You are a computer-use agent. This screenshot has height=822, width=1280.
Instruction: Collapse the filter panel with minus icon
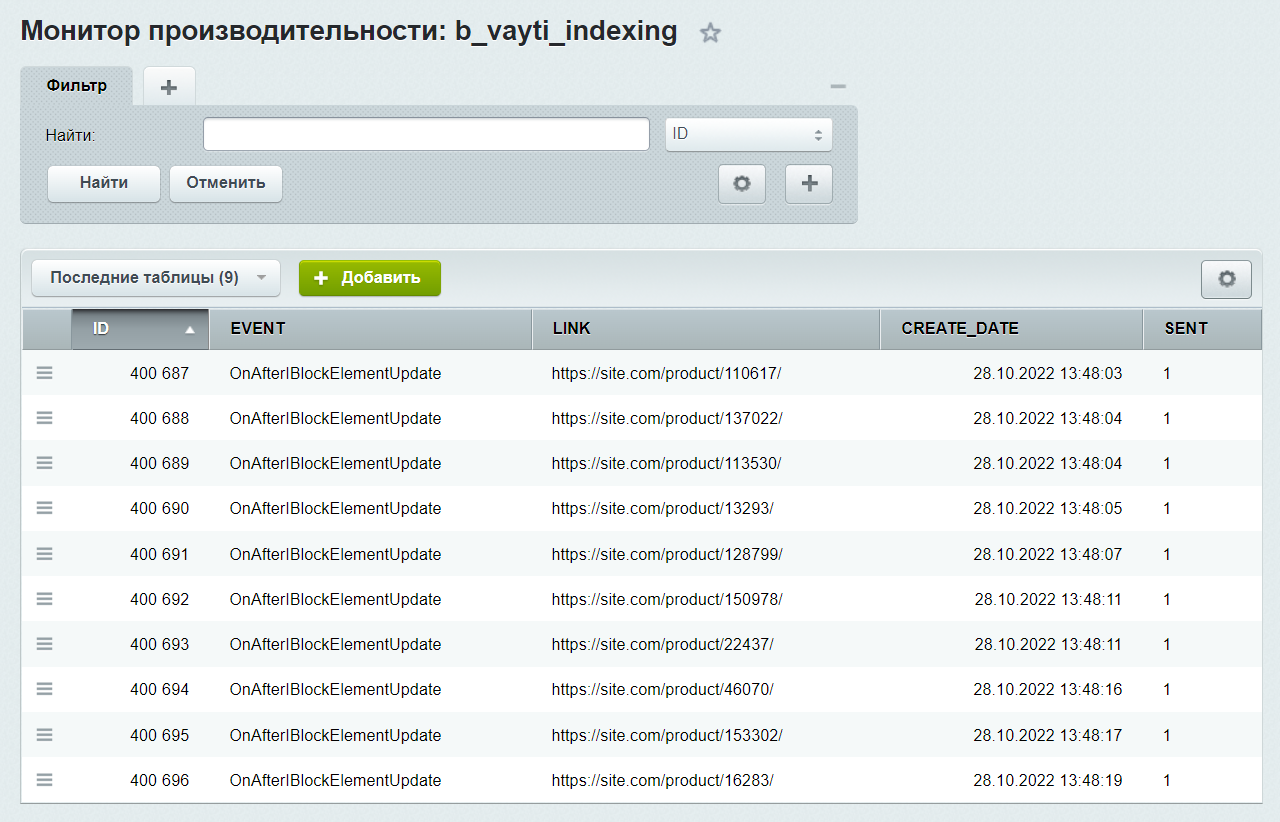[838, 87]
